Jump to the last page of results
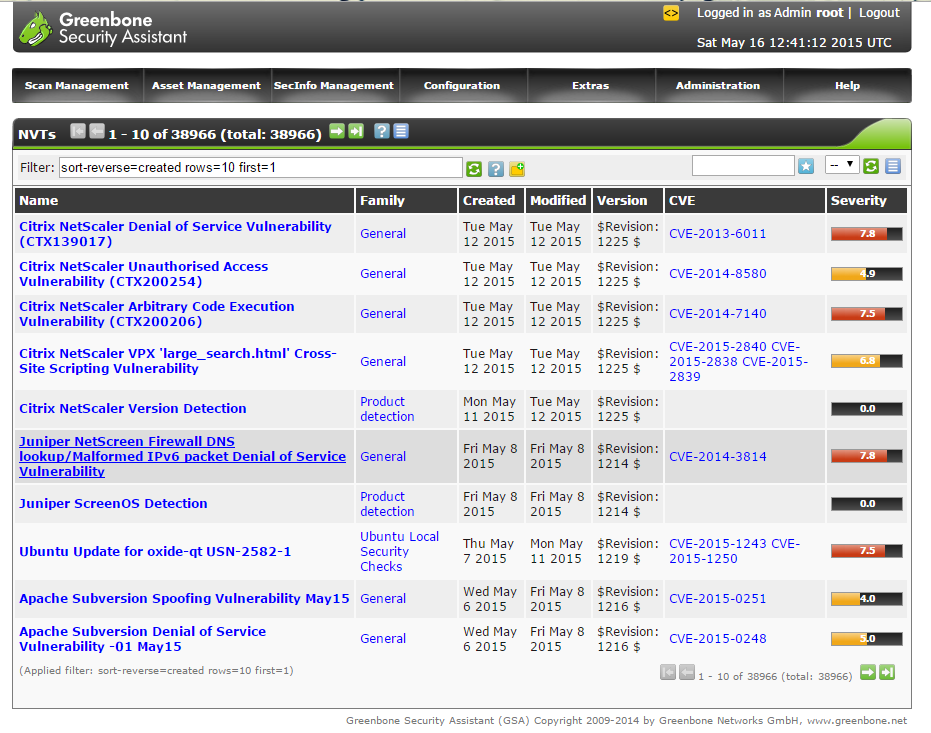This screenshot has width=931, height=733. pos(356,130)
